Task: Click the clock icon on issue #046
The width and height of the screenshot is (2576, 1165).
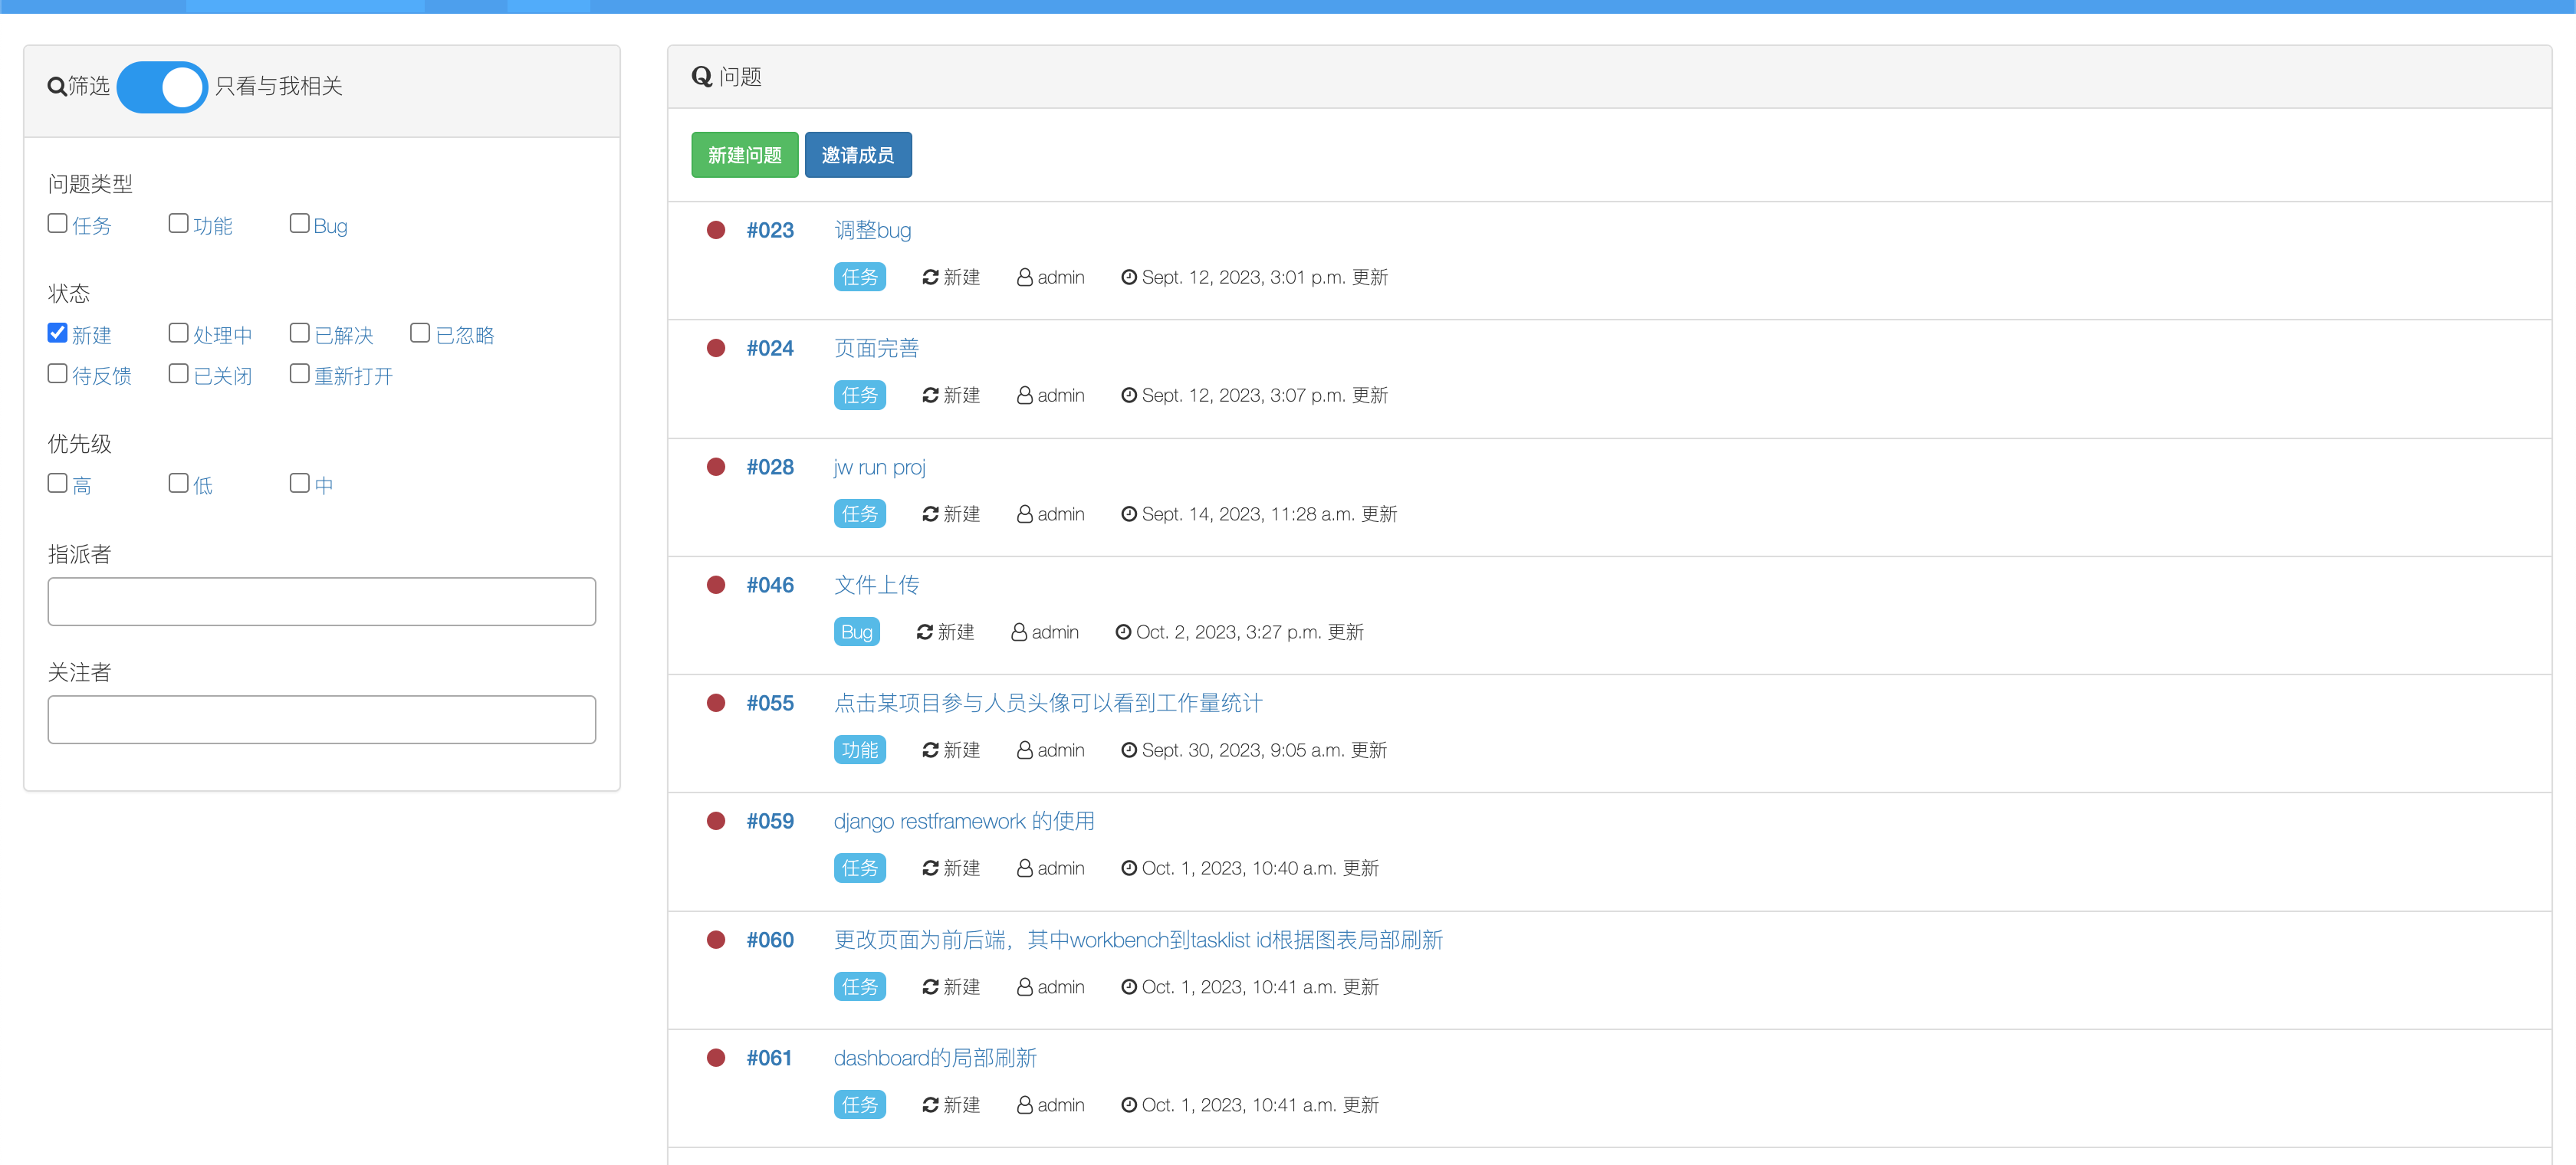Action: [1123, 632]
